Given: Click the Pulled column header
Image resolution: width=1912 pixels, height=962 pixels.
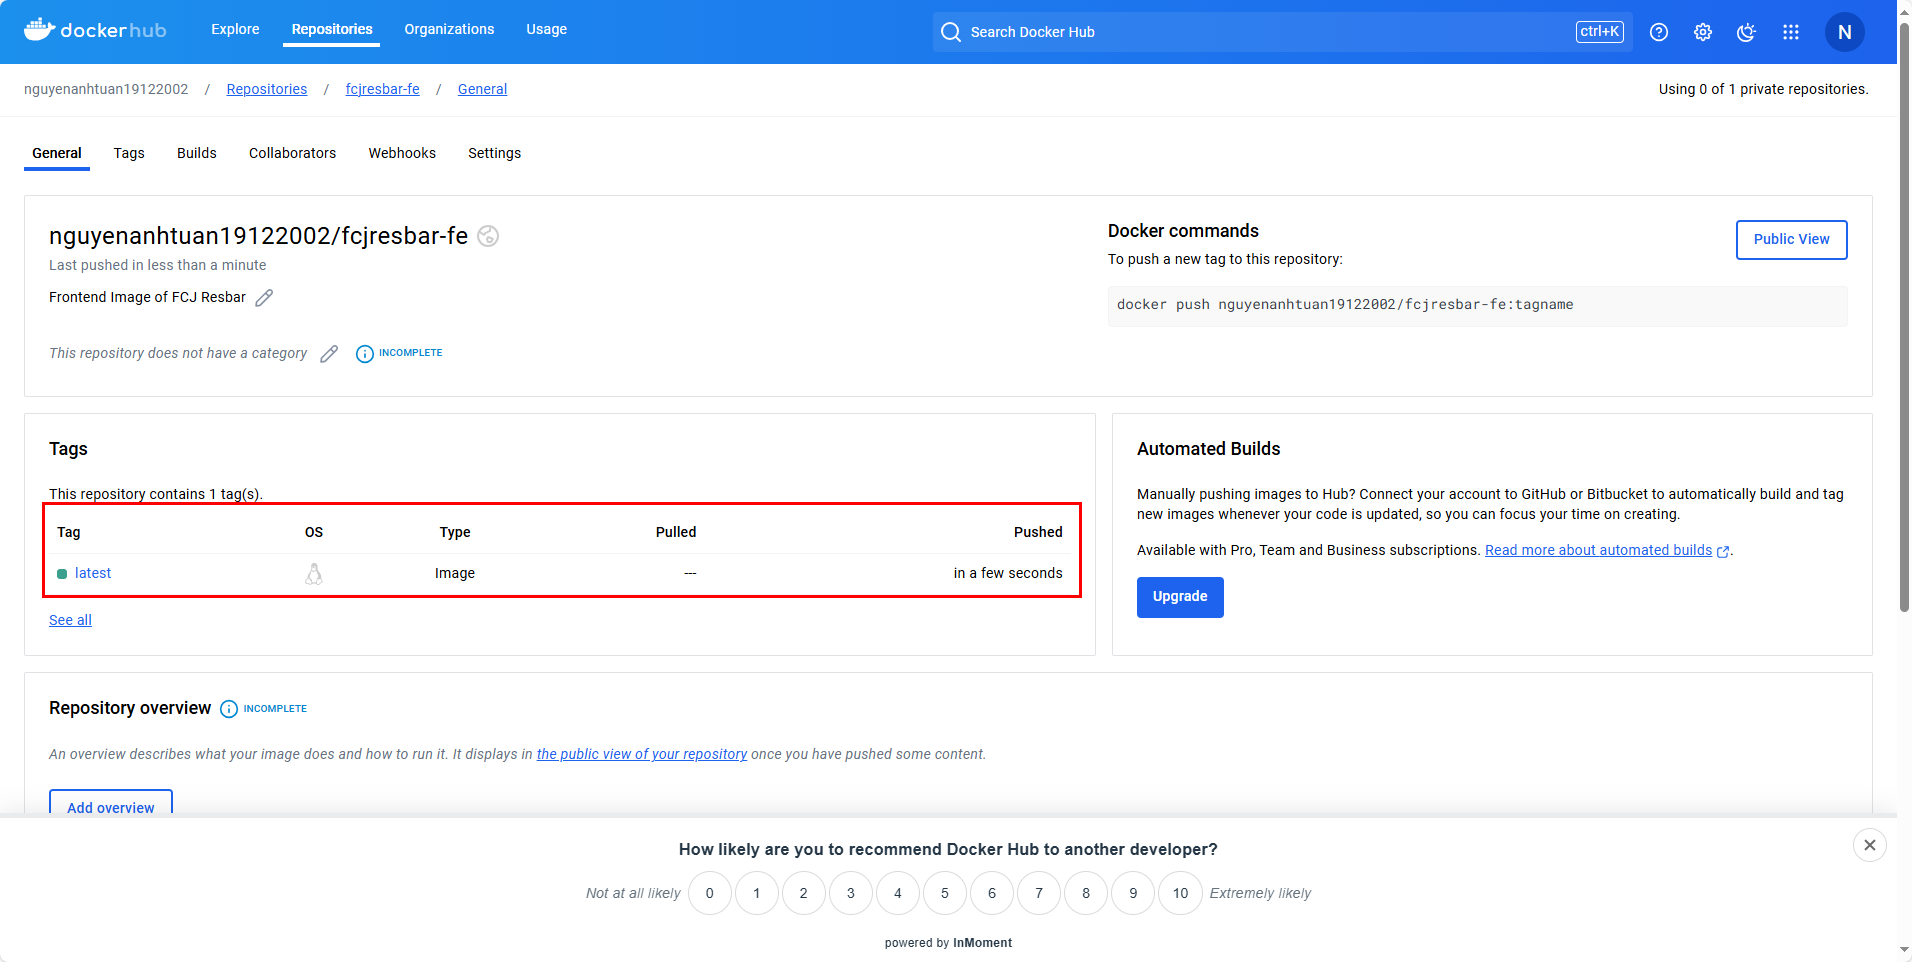Looking at the screenshot, I should tap(676, 532).
